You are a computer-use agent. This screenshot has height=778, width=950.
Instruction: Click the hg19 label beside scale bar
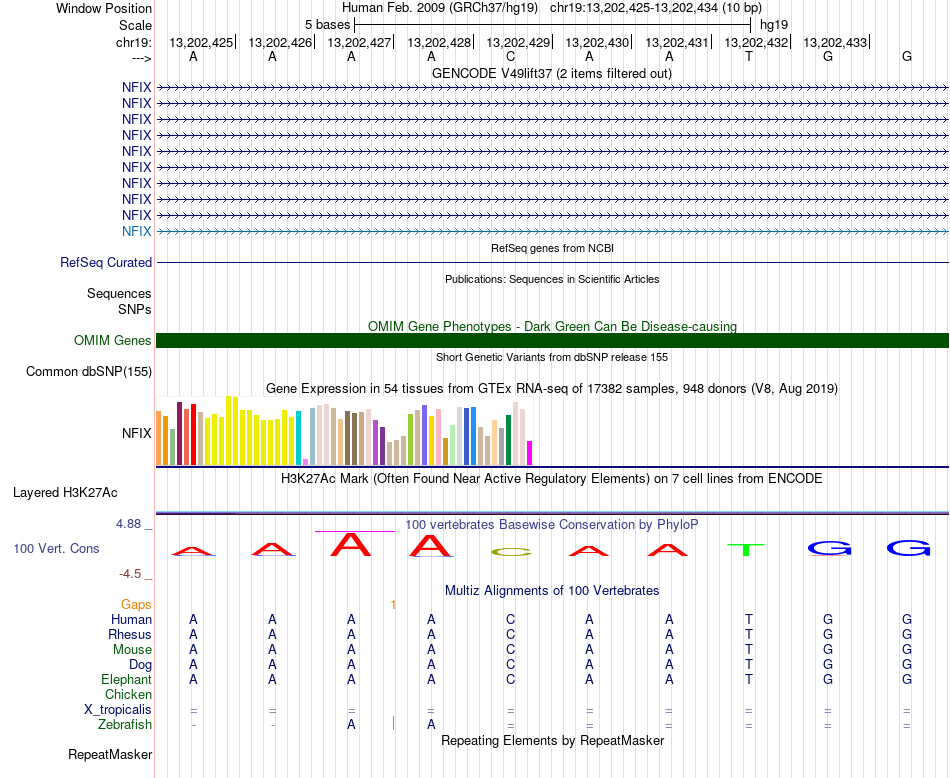[774, 25]
